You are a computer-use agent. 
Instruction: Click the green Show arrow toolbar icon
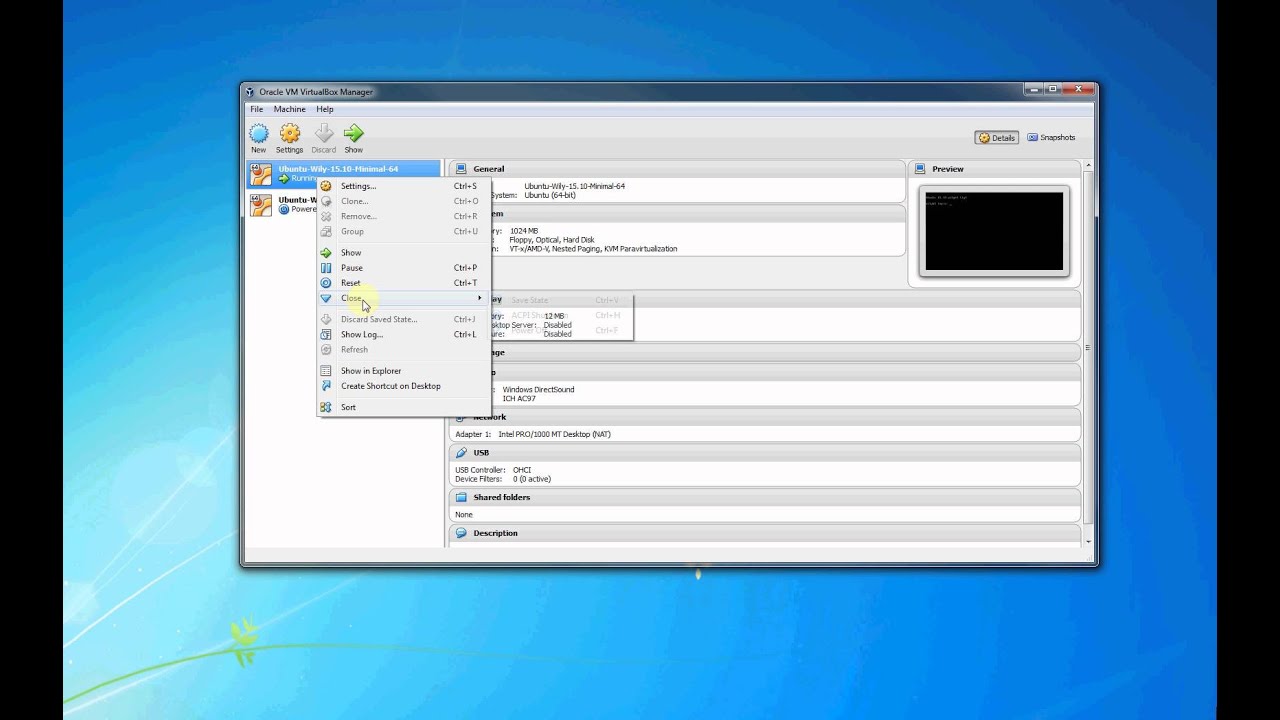[x=353, y=134]
